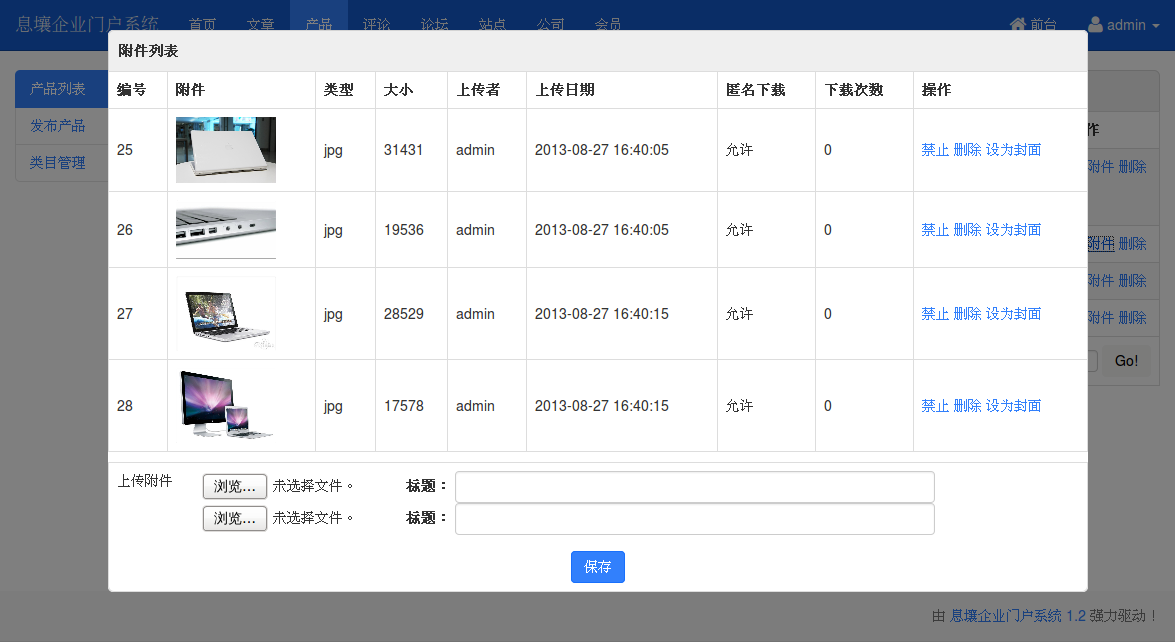Viewport: 1175px width, 642px height.
Task: Set attachment 27 as cover with 设为封面
Action: (1013, 314)
